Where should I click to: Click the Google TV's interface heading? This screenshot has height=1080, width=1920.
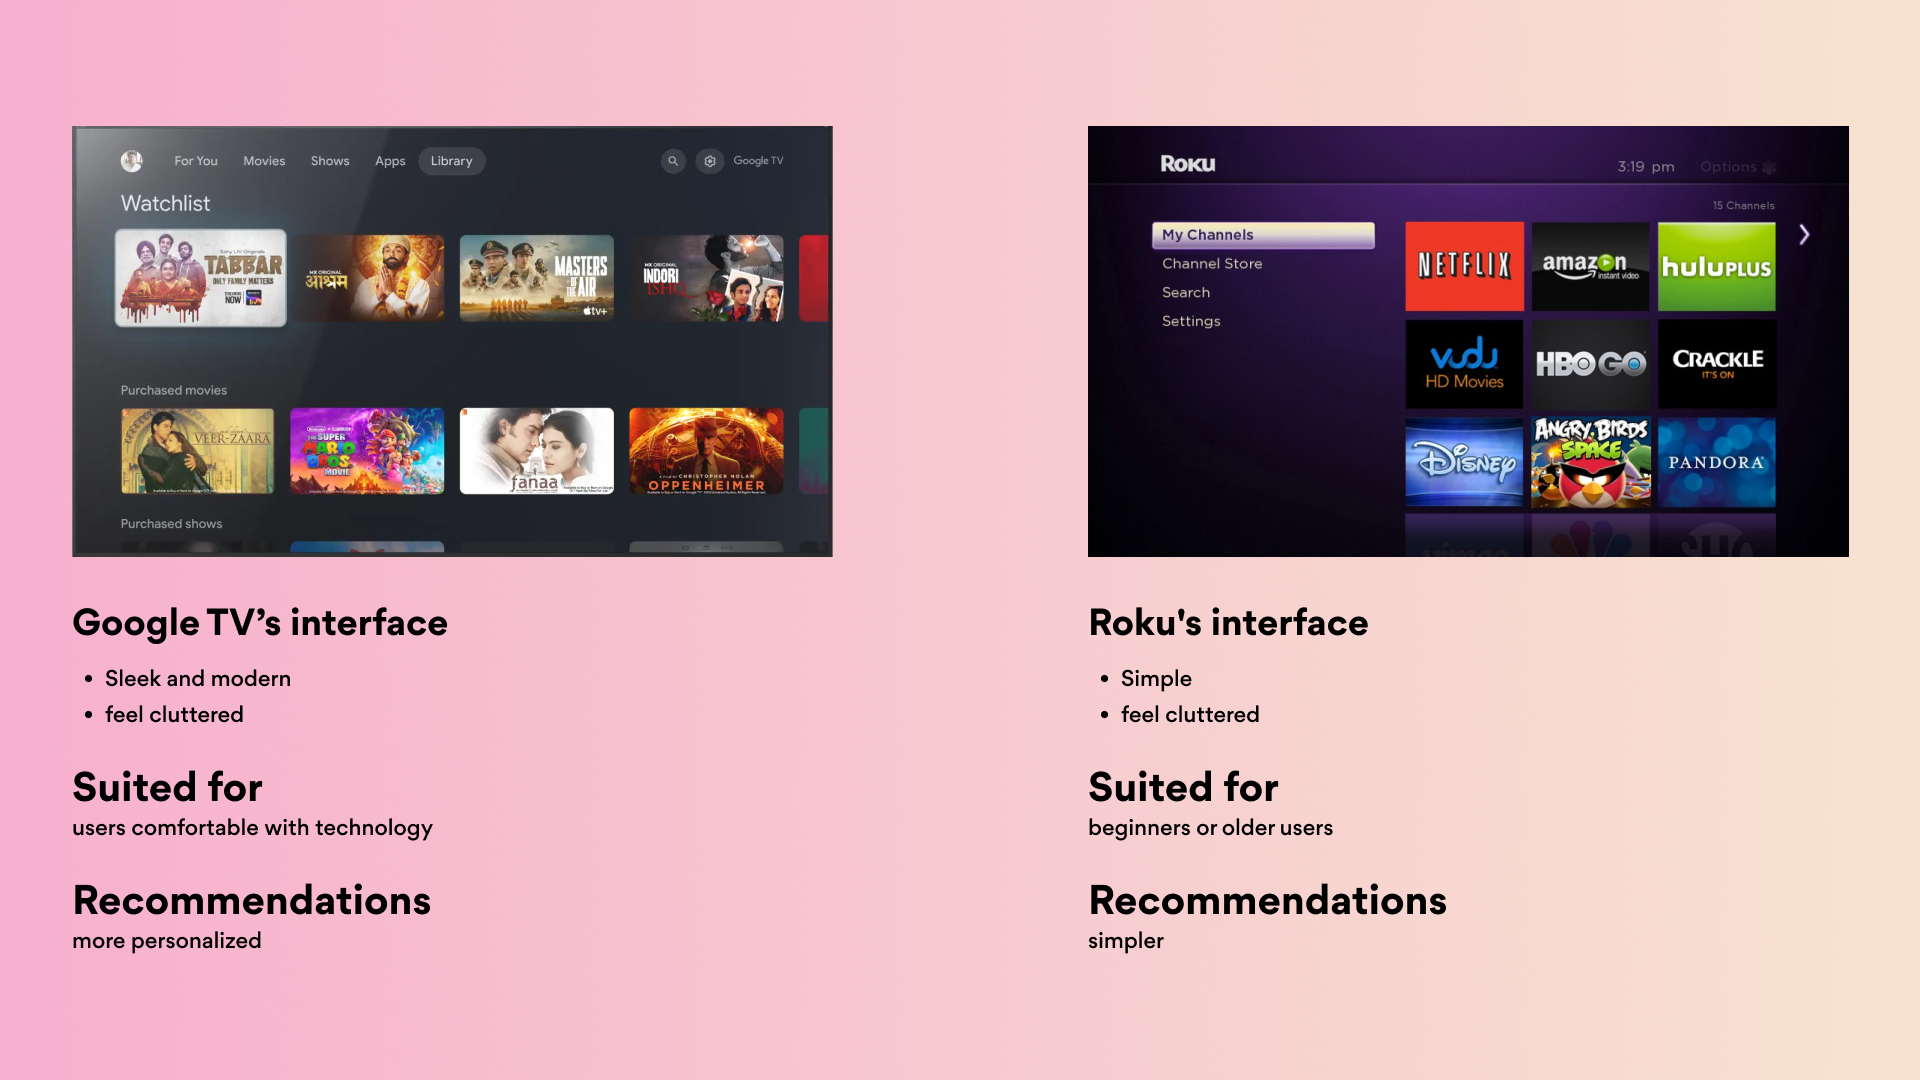(x=260, y=623)
